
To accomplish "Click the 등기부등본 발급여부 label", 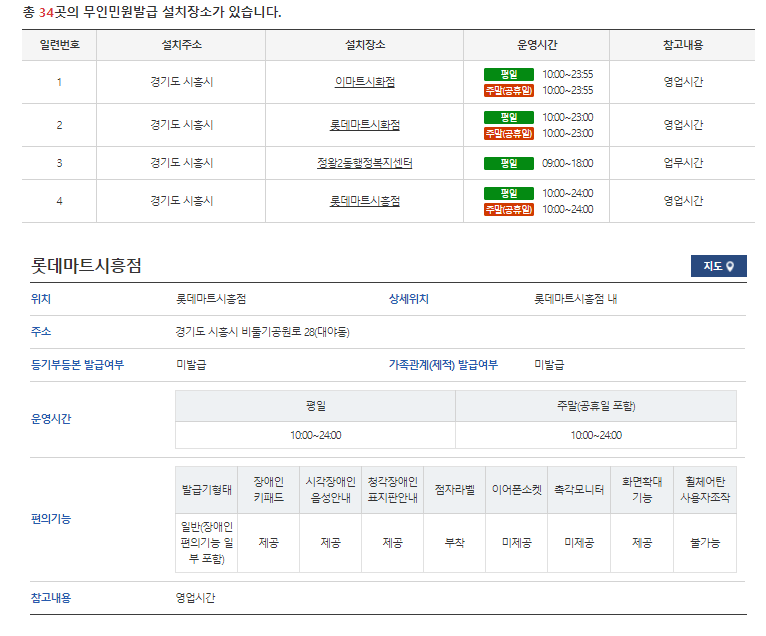I will (77, 364).
